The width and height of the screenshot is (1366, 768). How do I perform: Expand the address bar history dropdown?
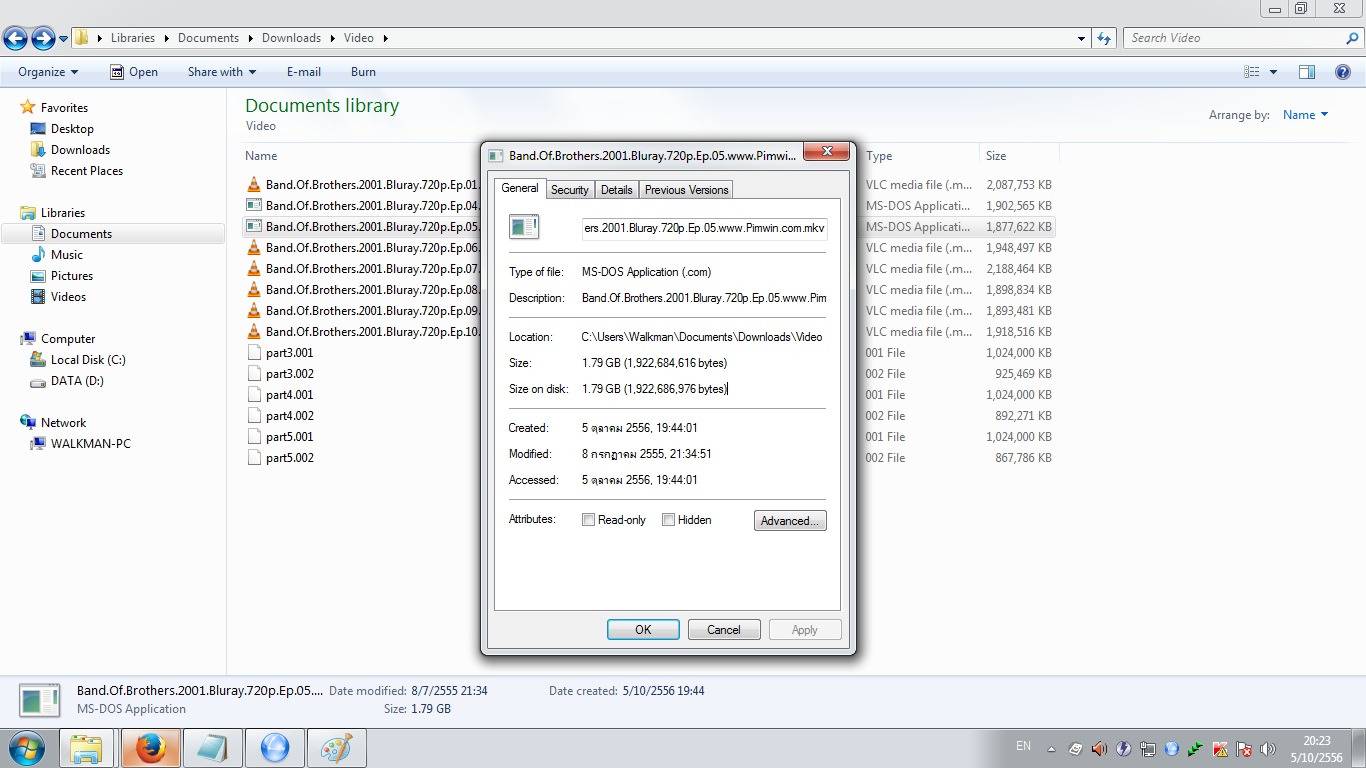click(1082, 38)
